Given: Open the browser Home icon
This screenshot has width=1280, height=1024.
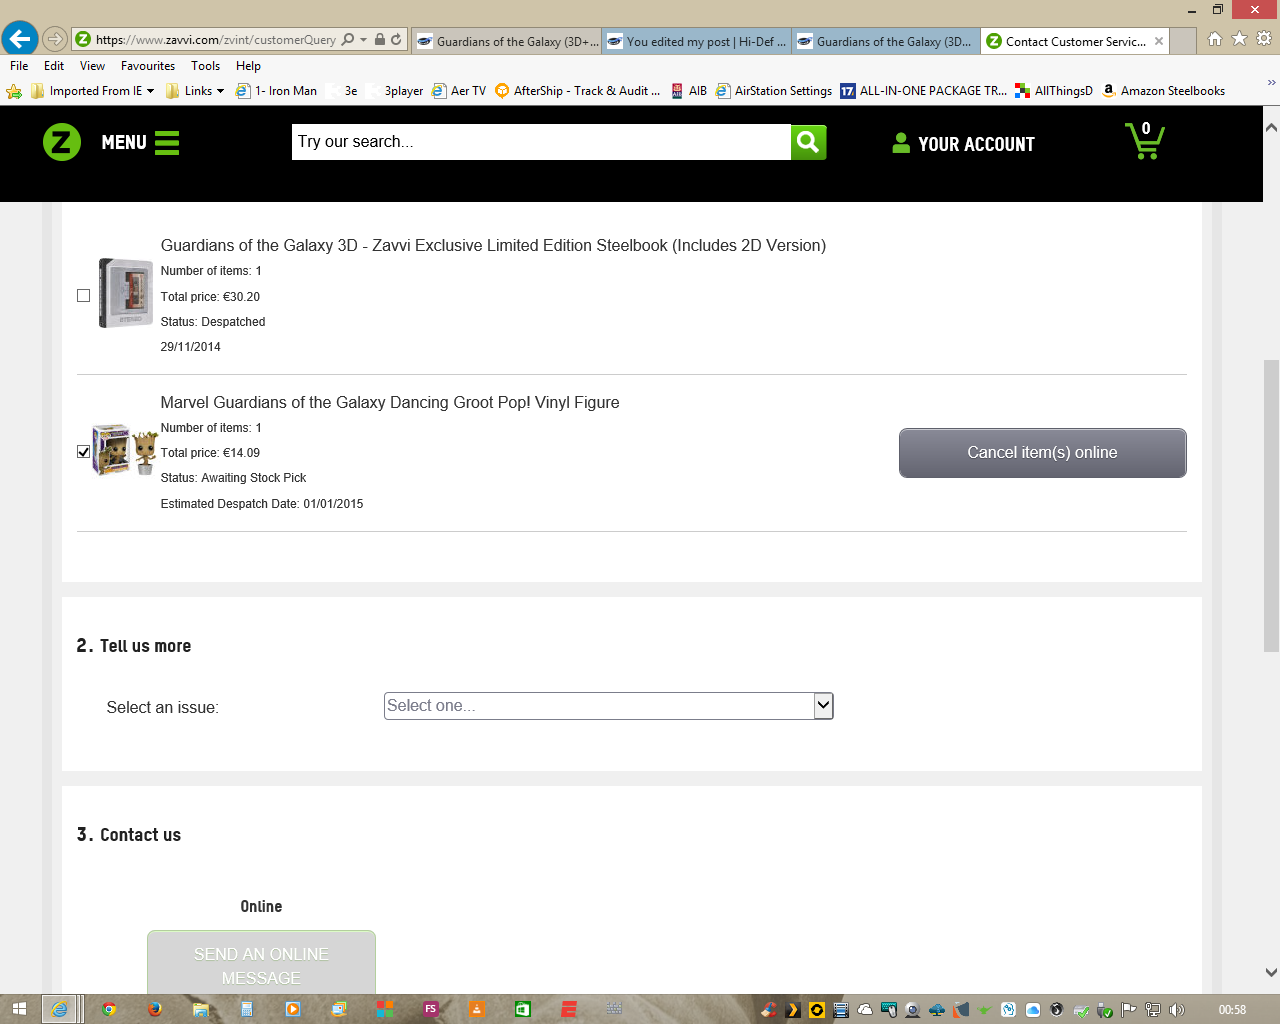Looking at the screenshot, I should click(1215, 39).
